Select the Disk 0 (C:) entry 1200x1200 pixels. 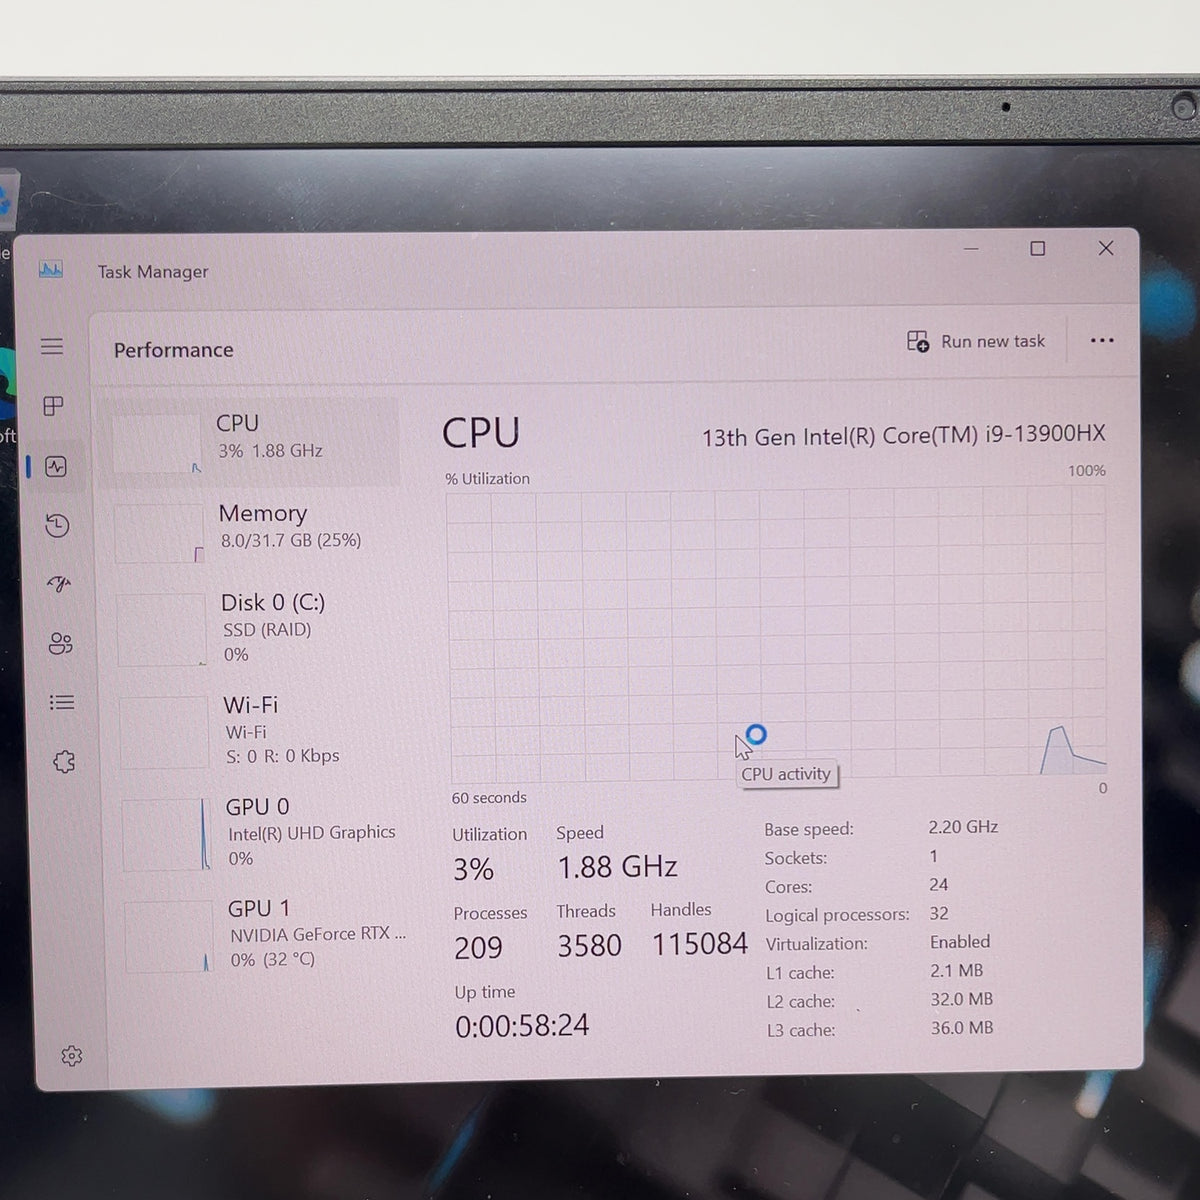click(255, 628)
